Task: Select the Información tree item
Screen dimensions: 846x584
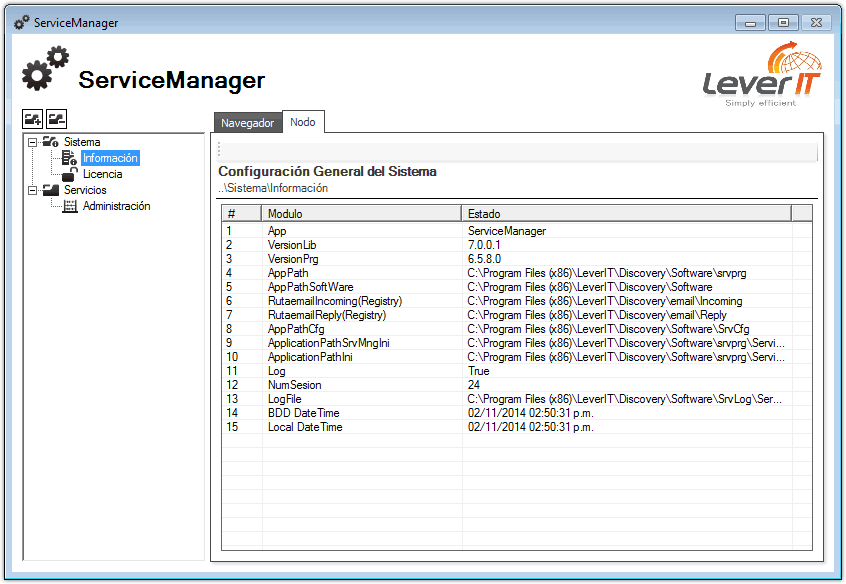Action: [110, 158]
